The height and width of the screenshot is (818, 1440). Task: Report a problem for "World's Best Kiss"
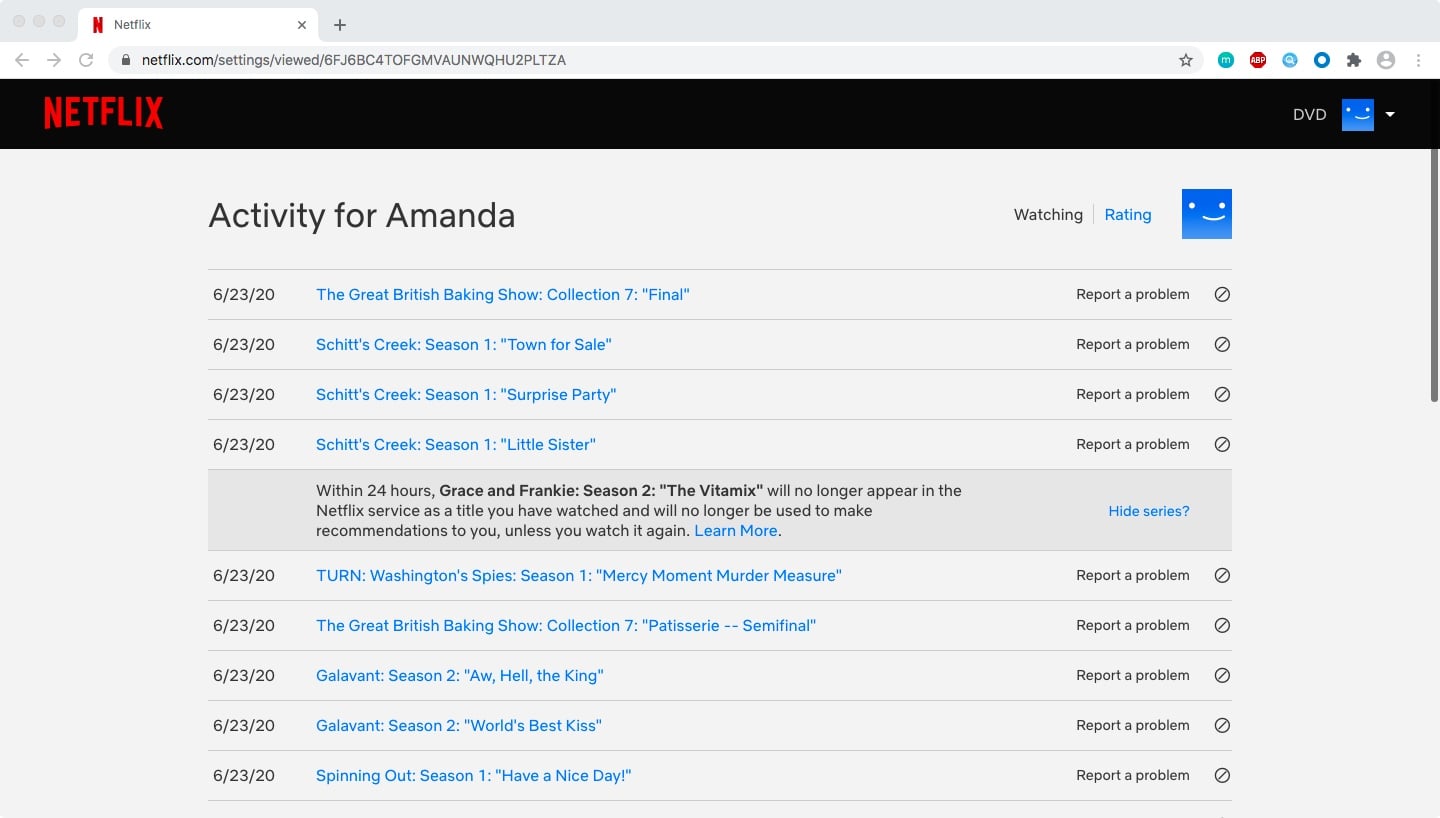[1133, 726]
